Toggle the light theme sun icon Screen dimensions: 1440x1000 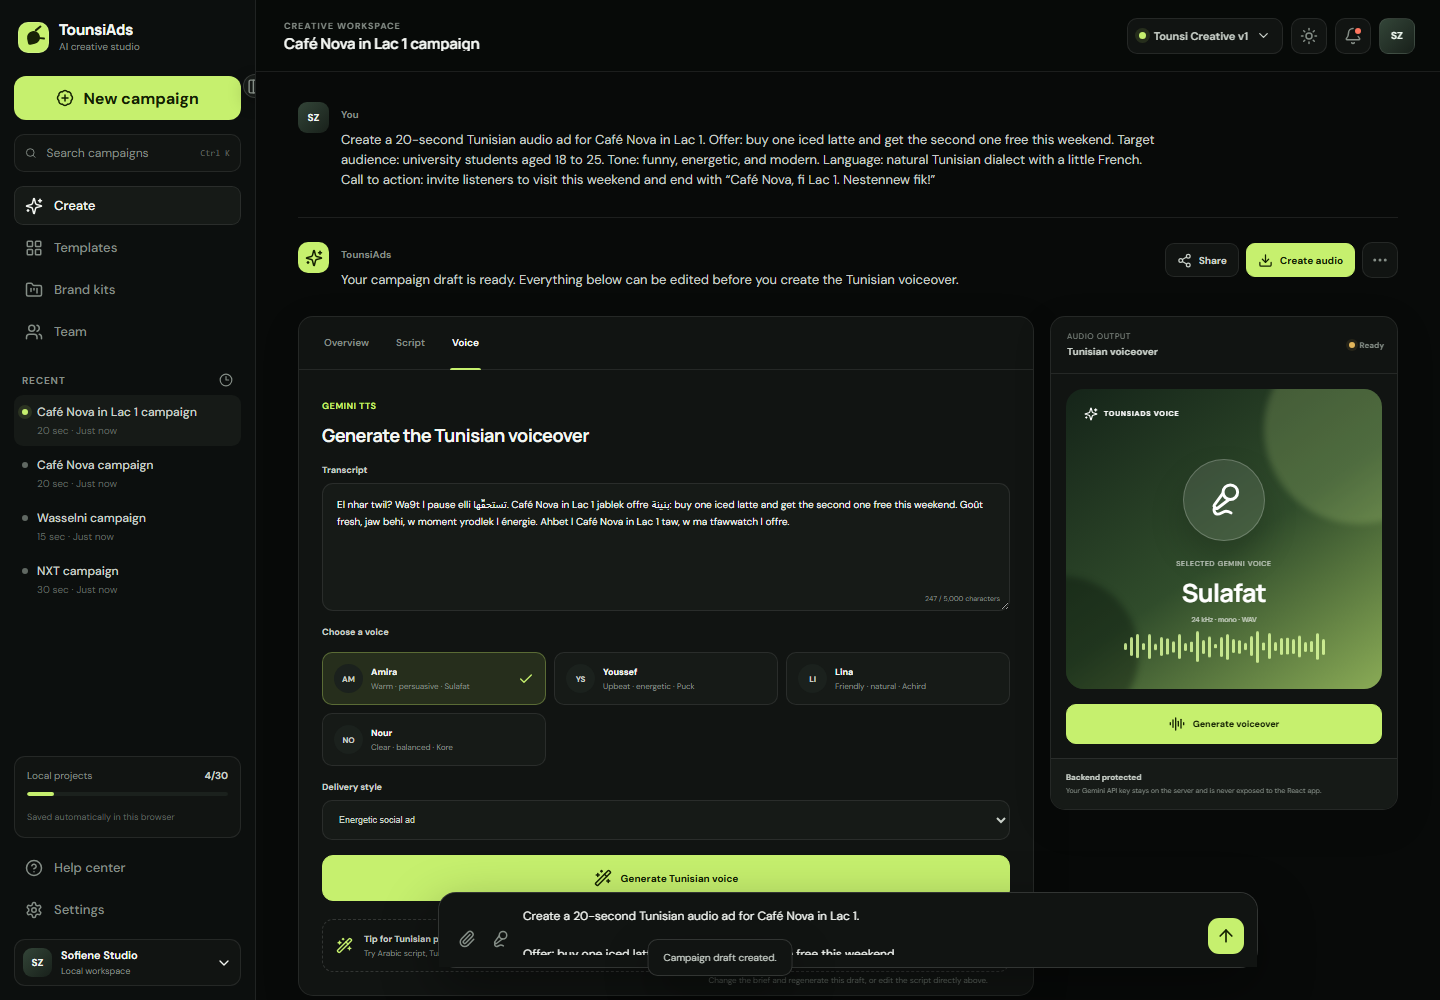point(1309,36)
